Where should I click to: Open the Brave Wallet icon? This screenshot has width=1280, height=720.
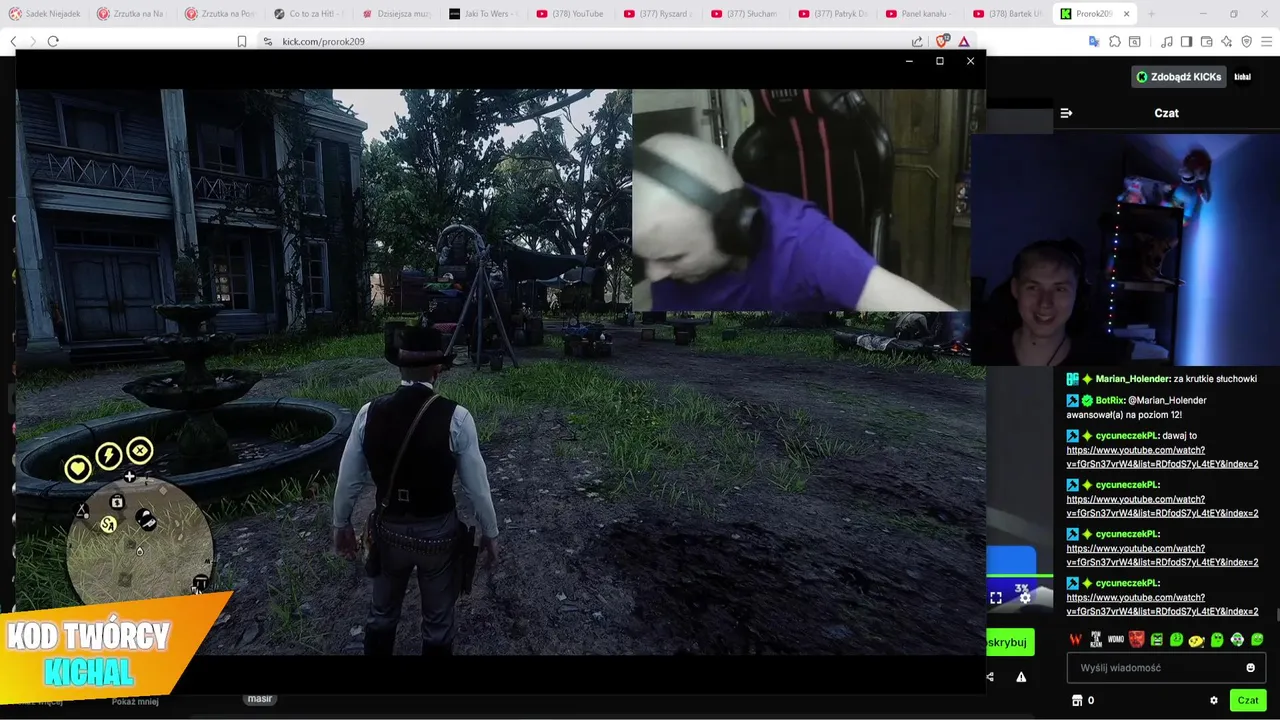coord(1206,41)
